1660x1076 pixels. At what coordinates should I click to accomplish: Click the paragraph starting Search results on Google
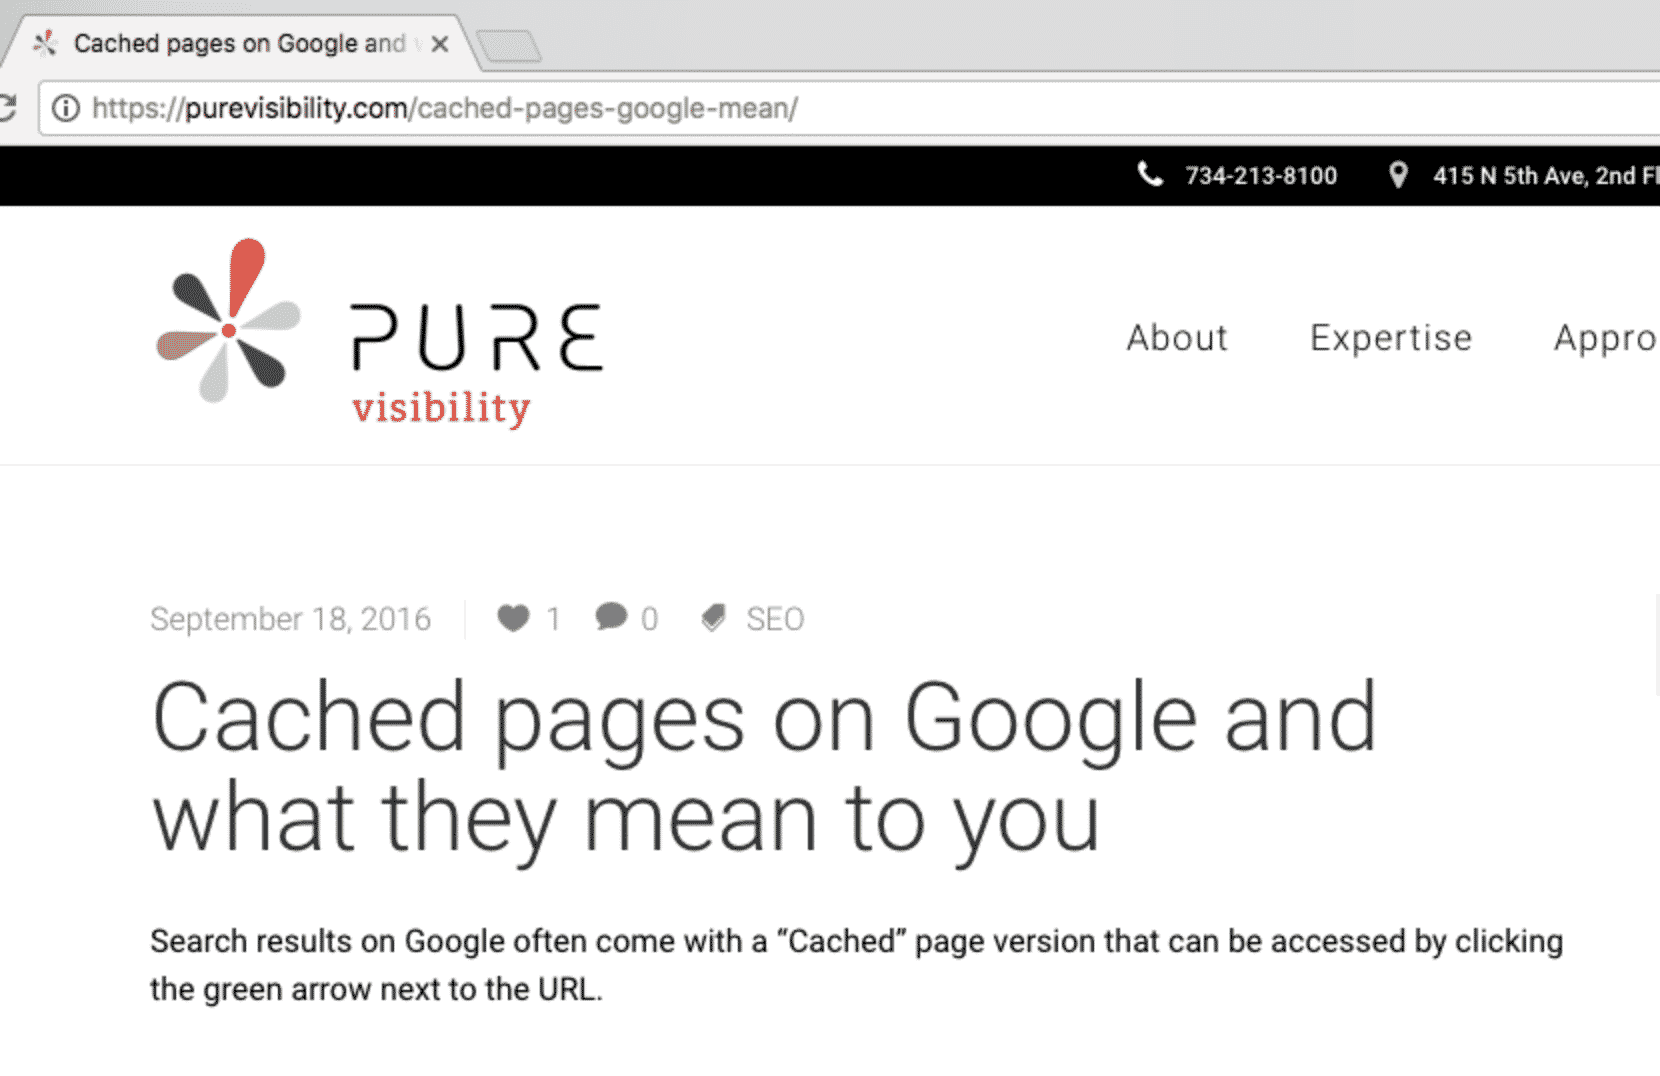(856, 965)
